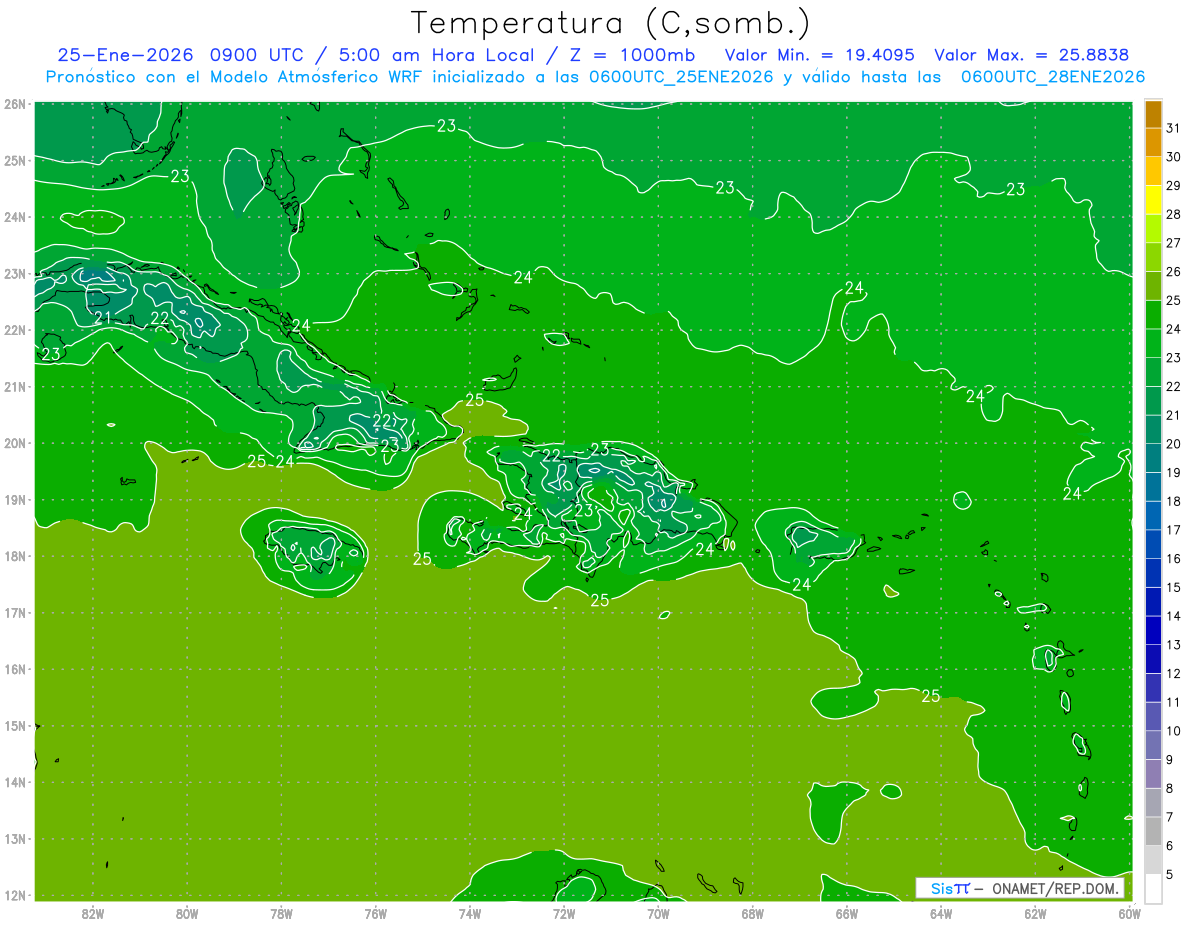The height and width of the screenshot is (927, 1200).
Task: Click legend value "6"
Action: pos(1170,846)
